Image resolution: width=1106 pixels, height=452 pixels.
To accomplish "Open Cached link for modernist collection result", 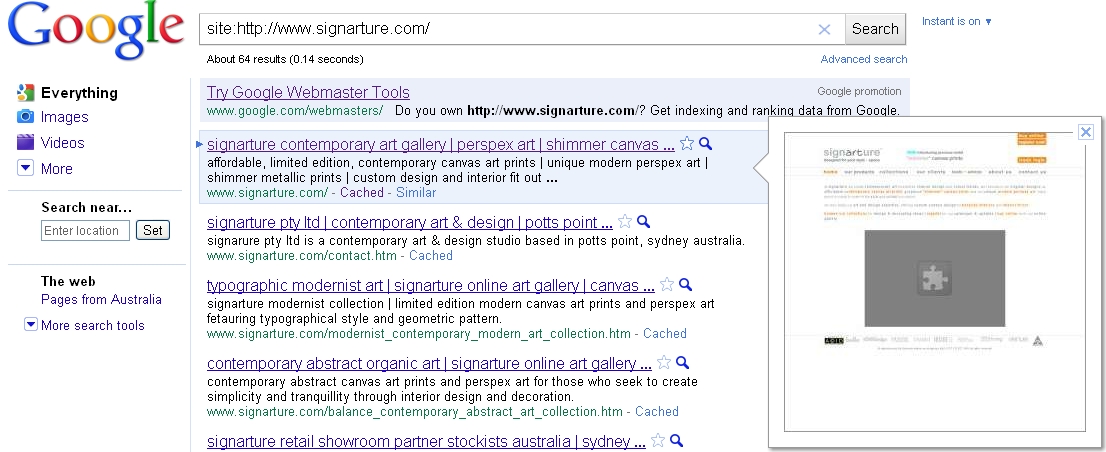I will (664, 334).
